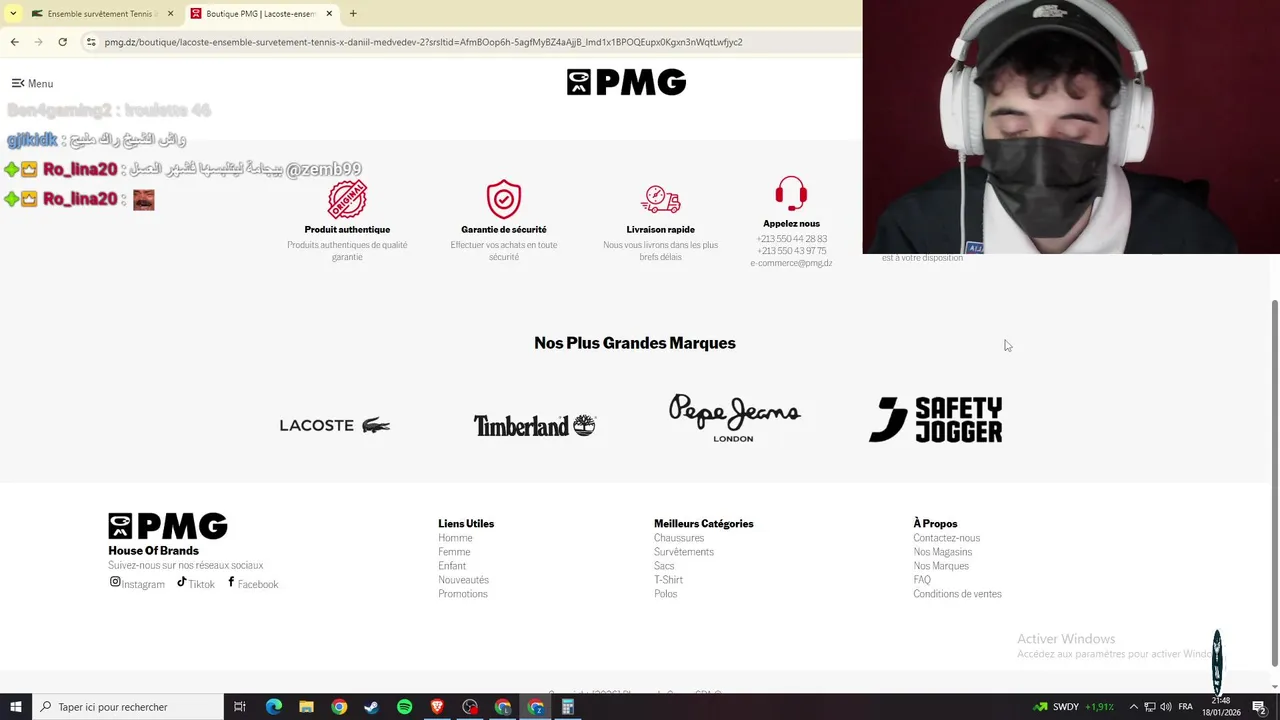Click the Livraison rapide scooter icon
1280x720 pixels.
(x=660, y=199)
